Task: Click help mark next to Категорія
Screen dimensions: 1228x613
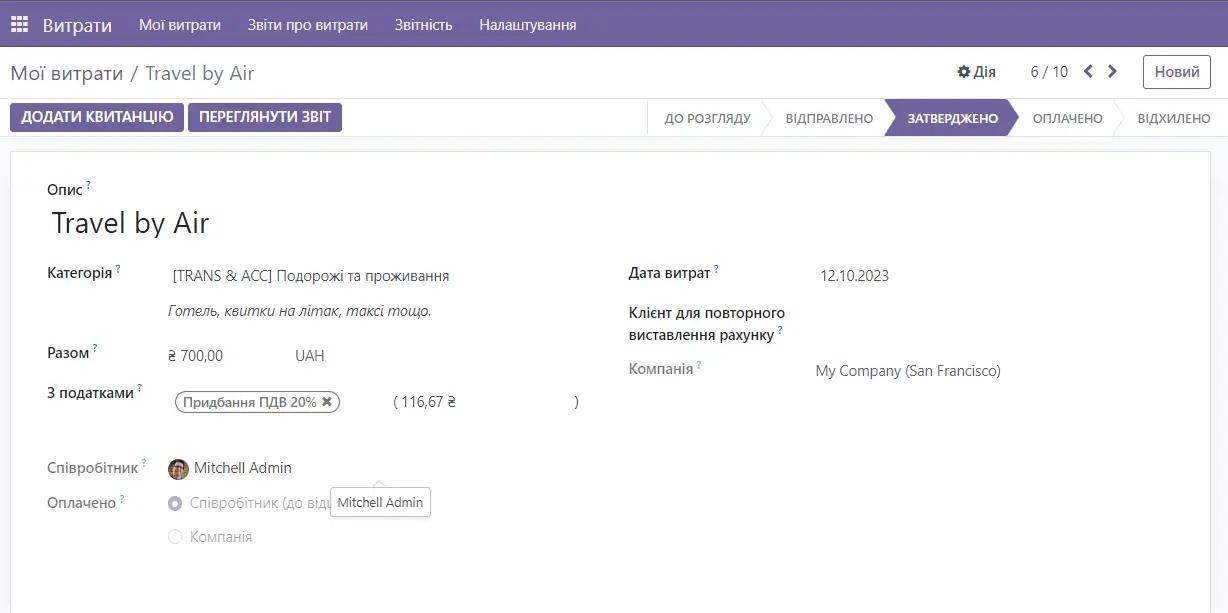Action: click(x=118, y=268)
